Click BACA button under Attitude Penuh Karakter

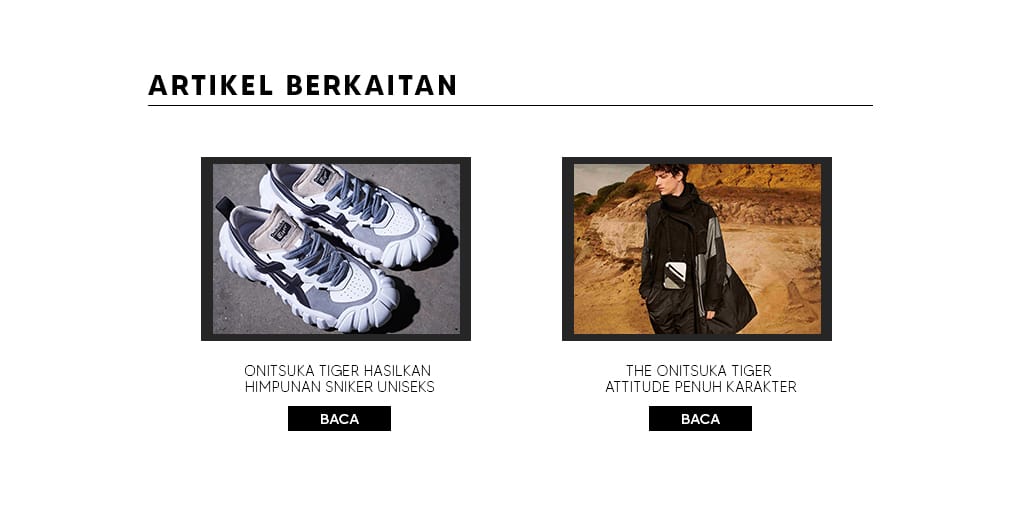pos(700,418)
